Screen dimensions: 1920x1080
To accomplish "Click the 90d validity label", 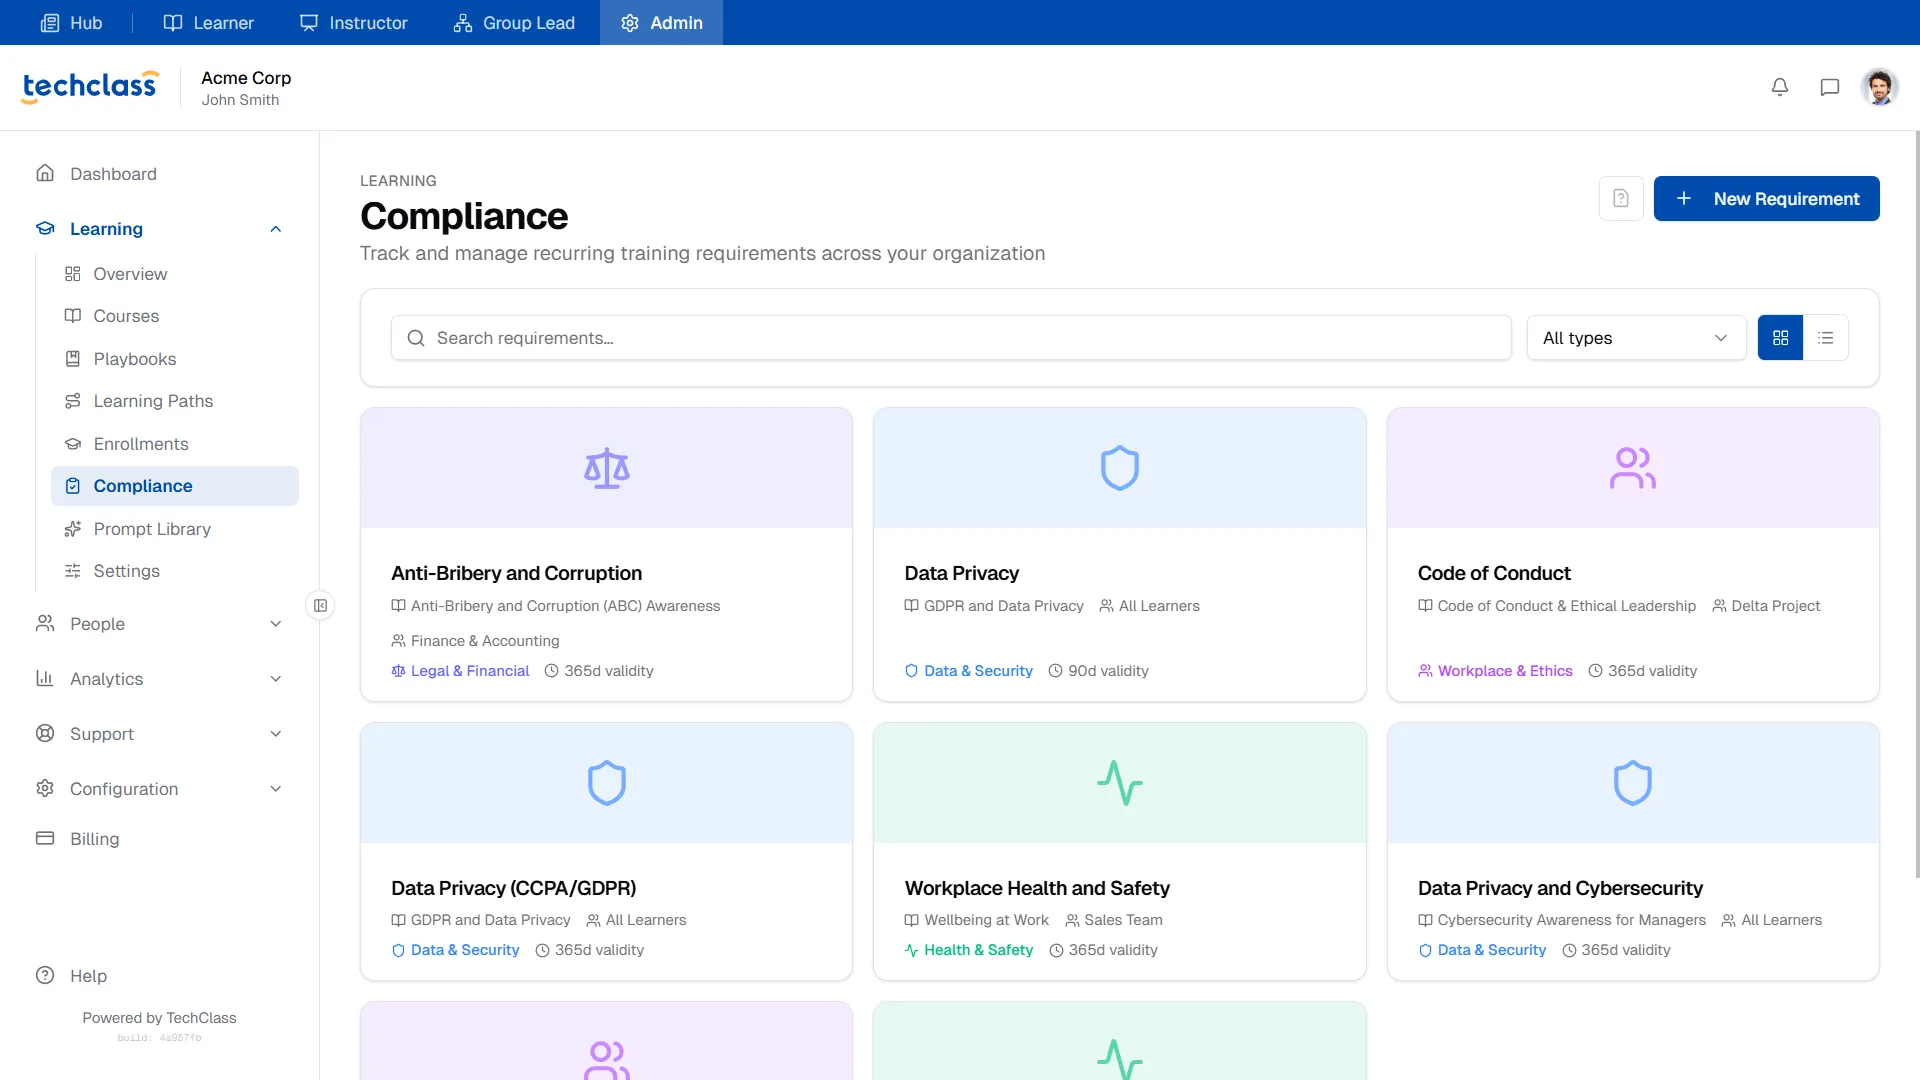I will click(x=1098, y=671).
